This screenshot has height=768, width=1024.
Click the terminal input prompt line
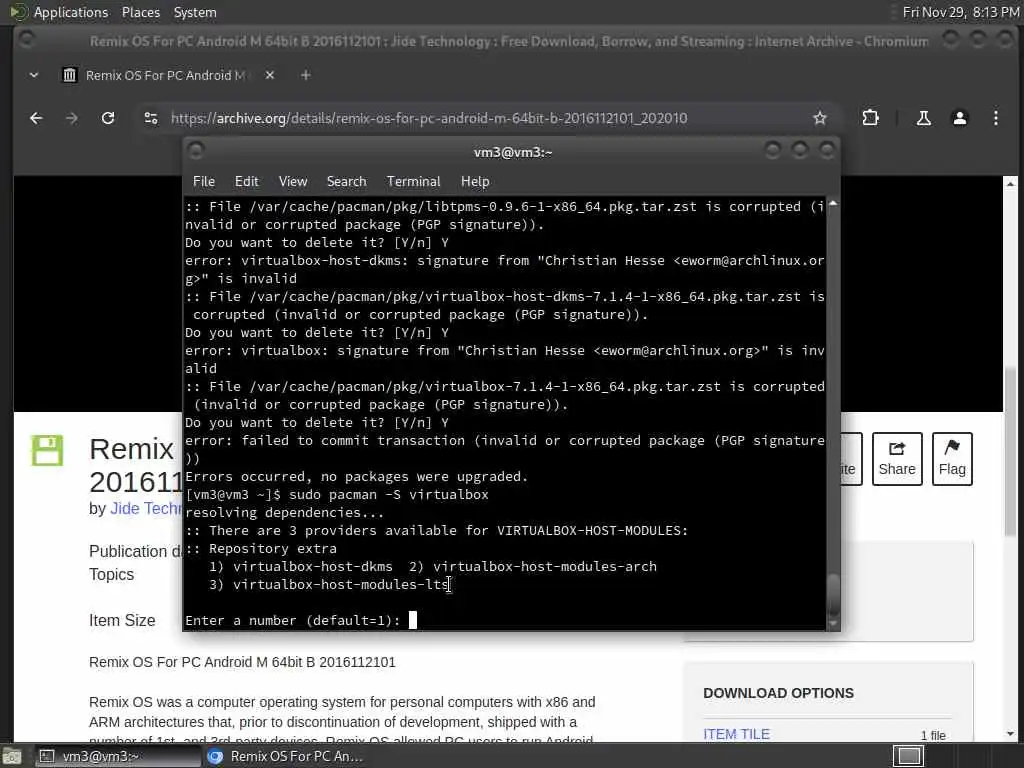pos(301,620)
